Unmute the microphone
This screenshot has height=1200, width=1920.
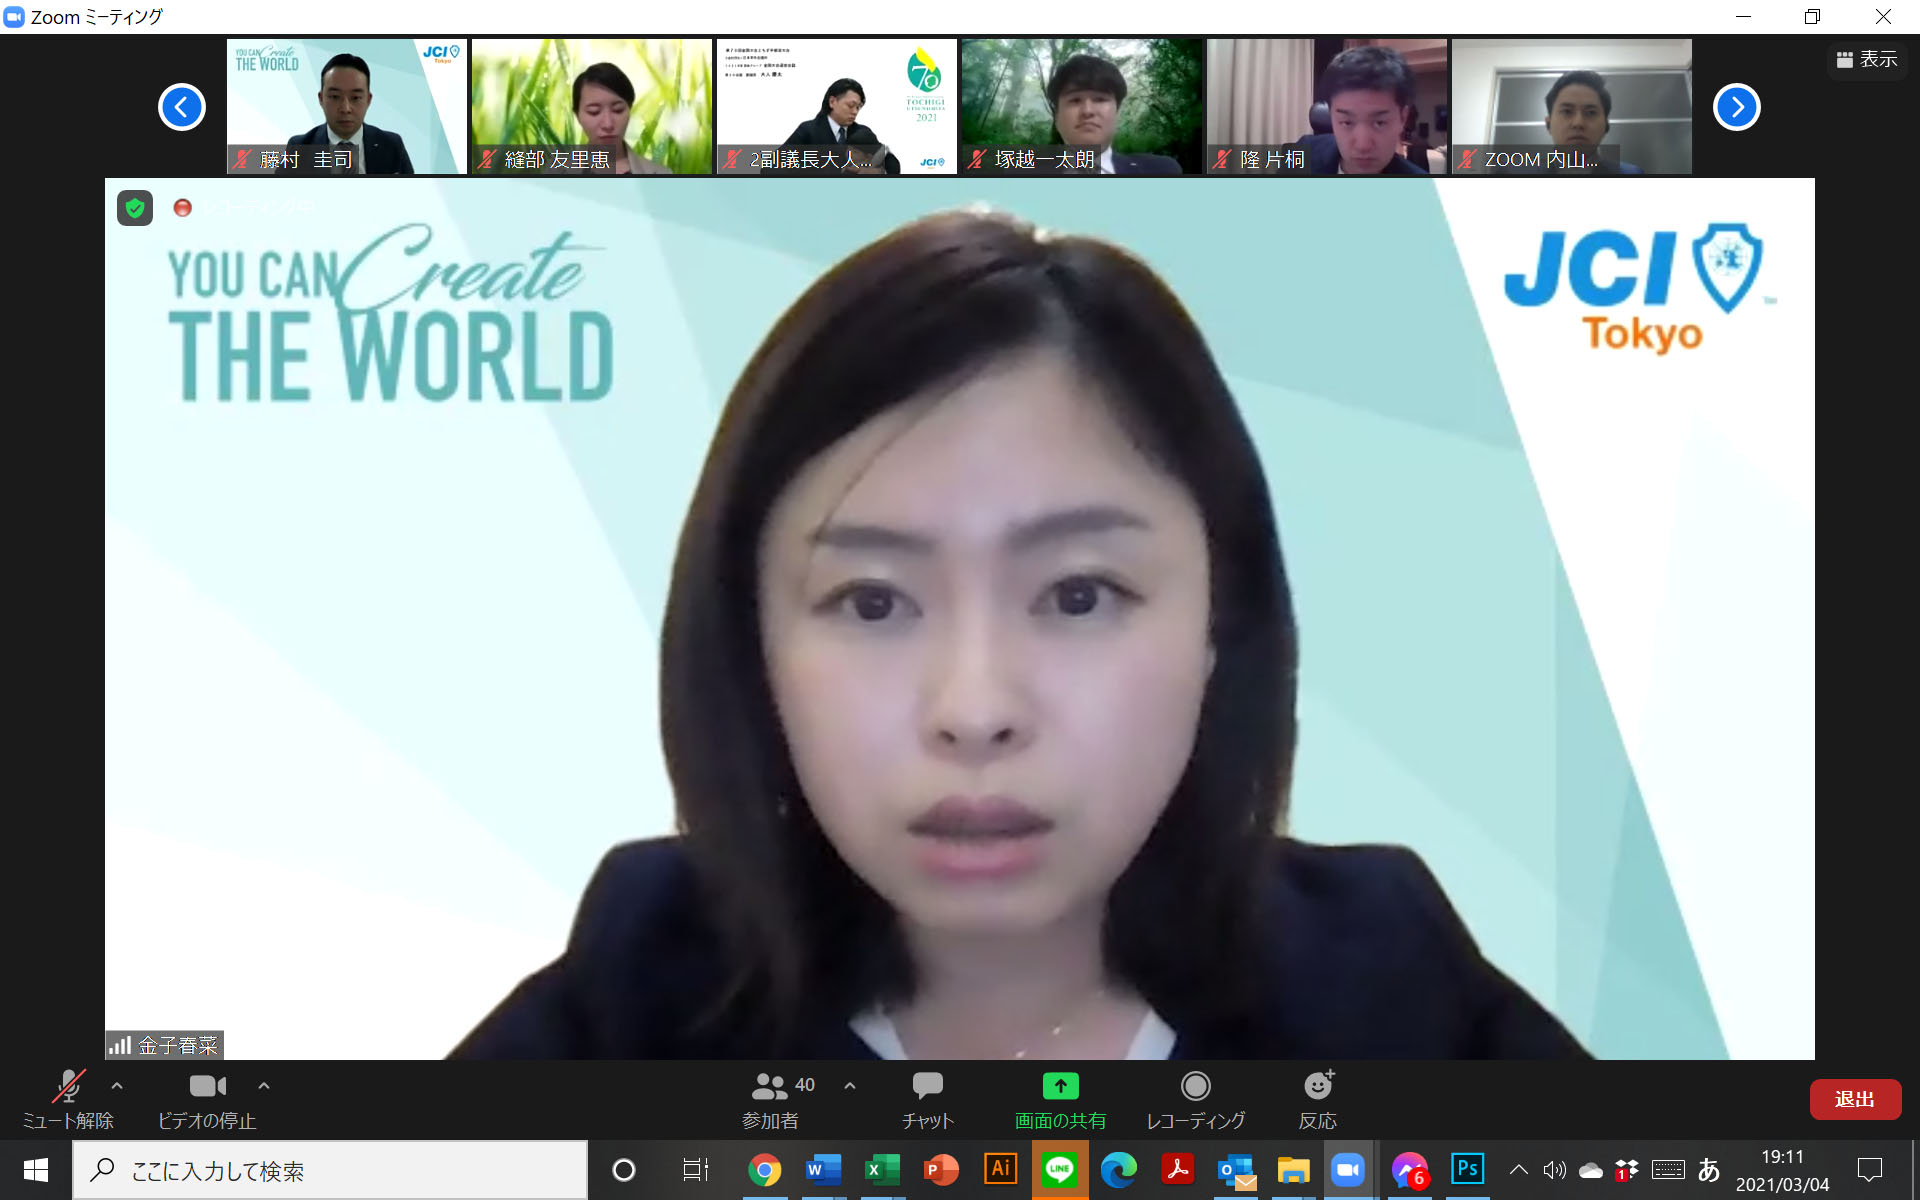pyautogui.click(x=68, y=1098)
